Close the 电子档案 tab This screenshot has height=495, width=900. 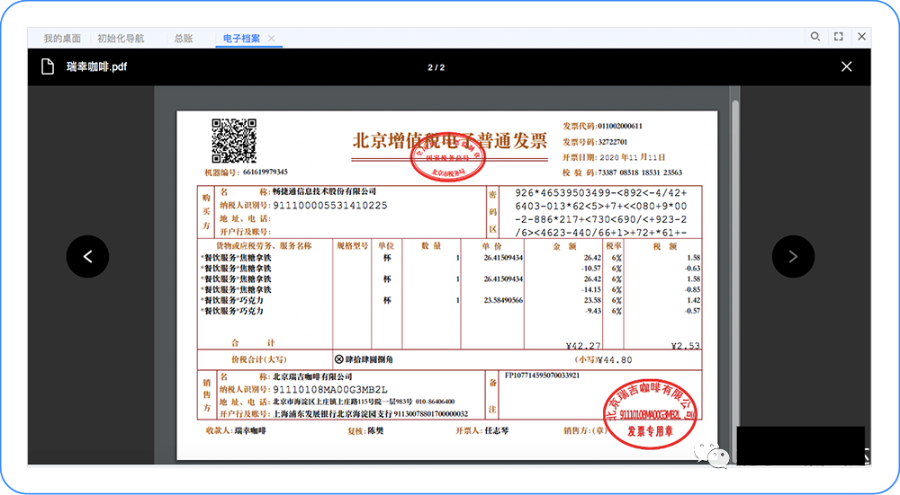tap(271, 38)
